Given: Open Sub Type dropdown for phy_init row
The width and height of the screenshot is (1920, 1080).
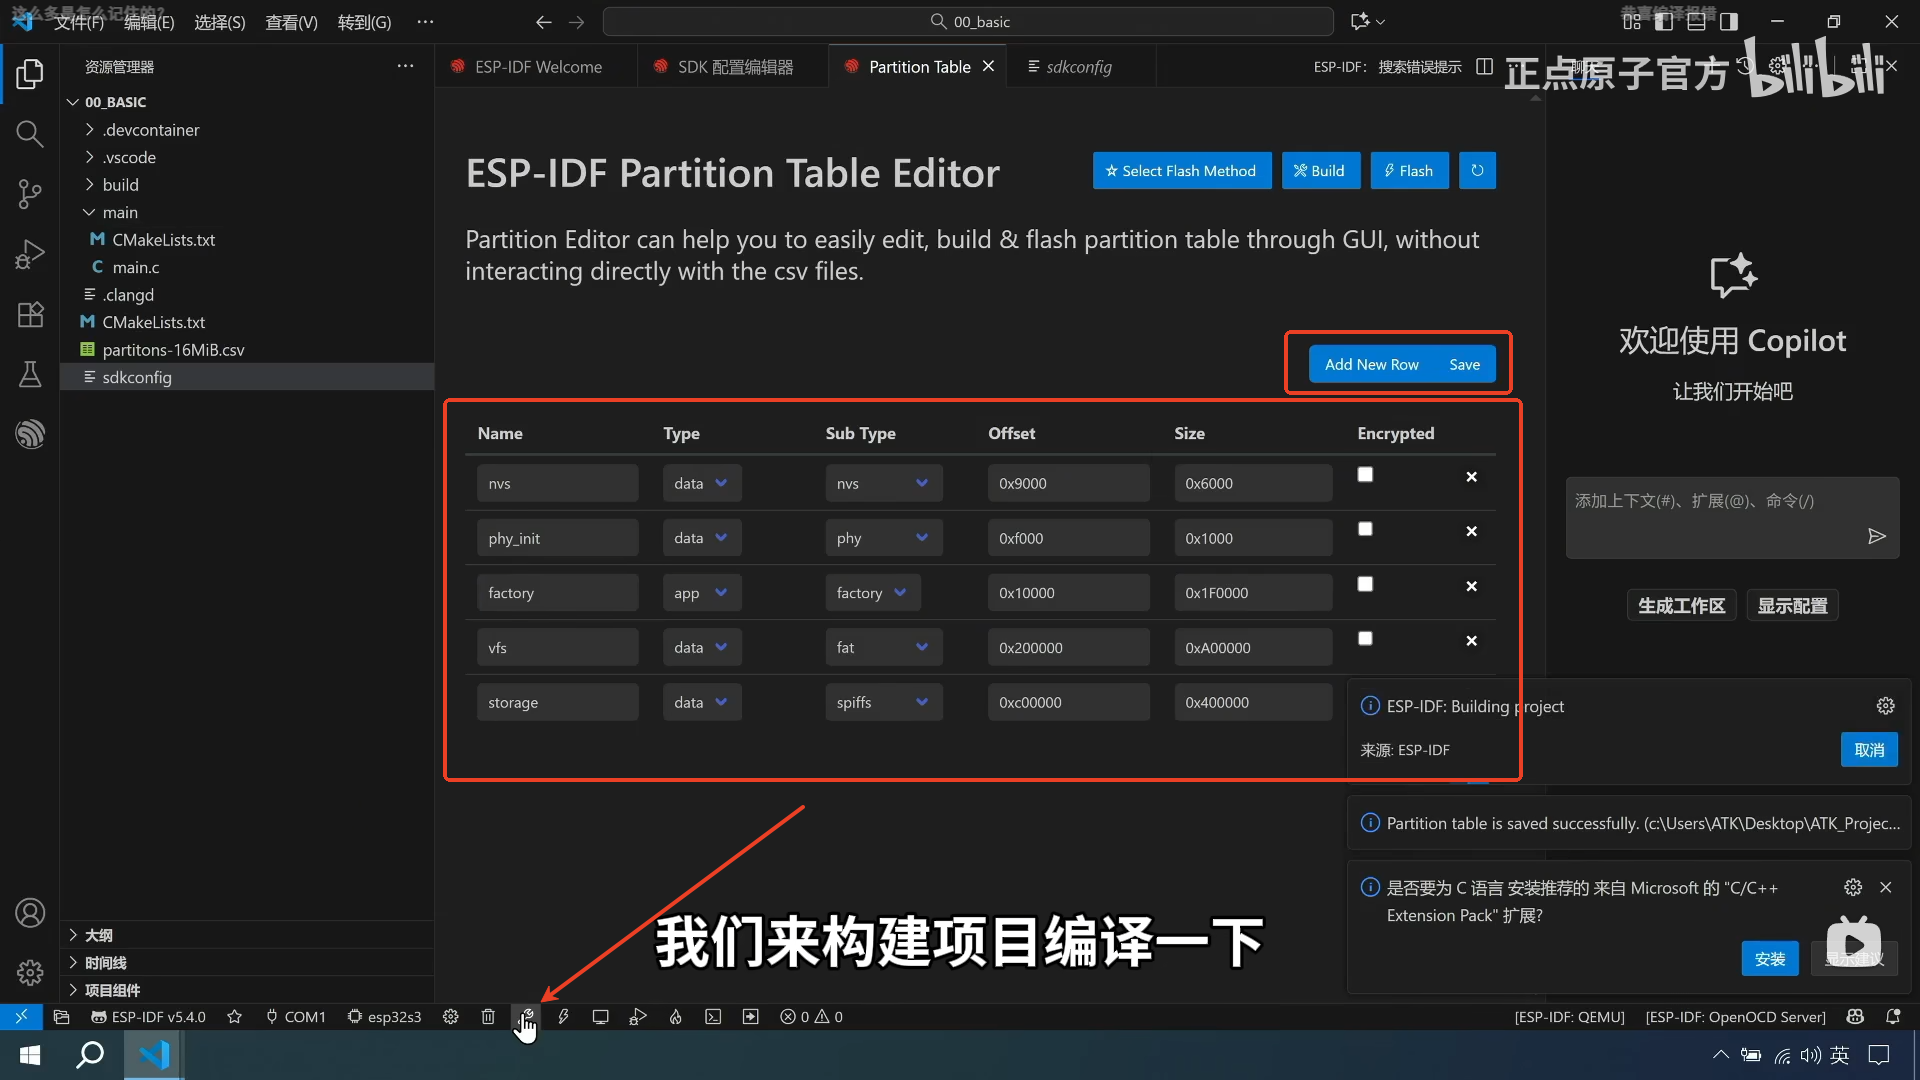Looking at the screenshot, I should [x=883, y=538].
